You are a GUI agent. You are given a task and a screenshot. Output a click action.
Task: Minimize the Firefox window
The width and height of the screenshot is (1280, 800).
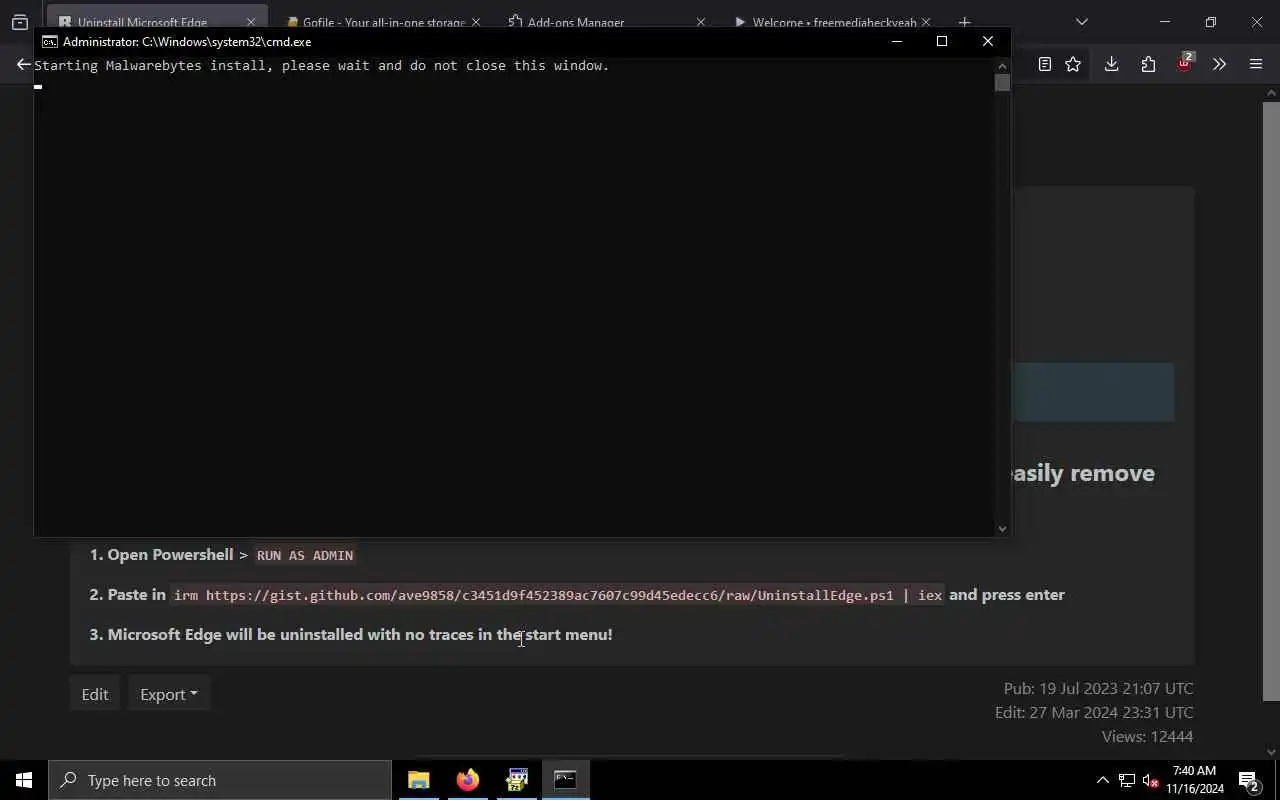coord(1165,22)
